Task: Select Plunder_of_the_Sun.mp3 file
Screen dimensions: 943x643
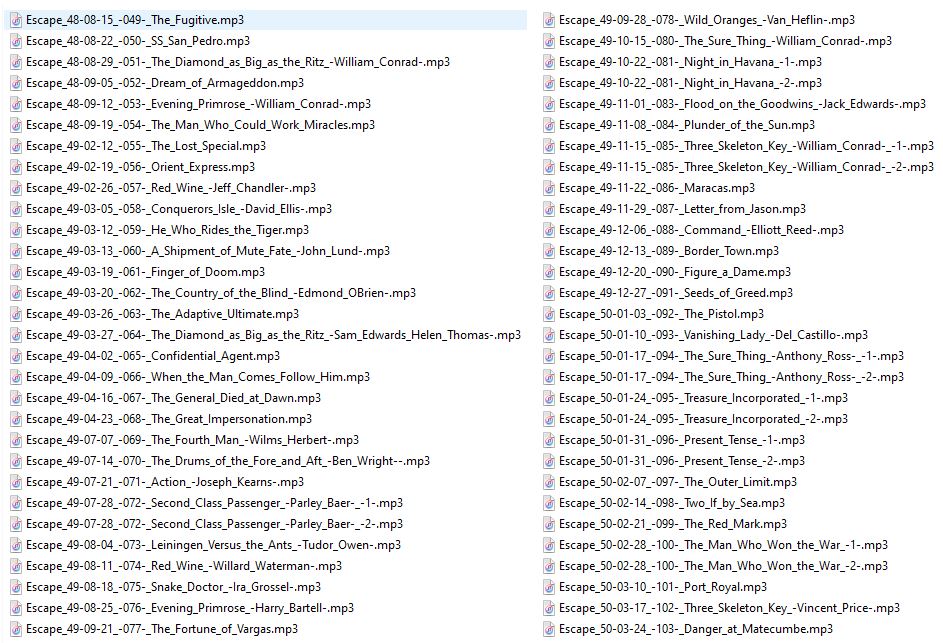Action: 687,125
